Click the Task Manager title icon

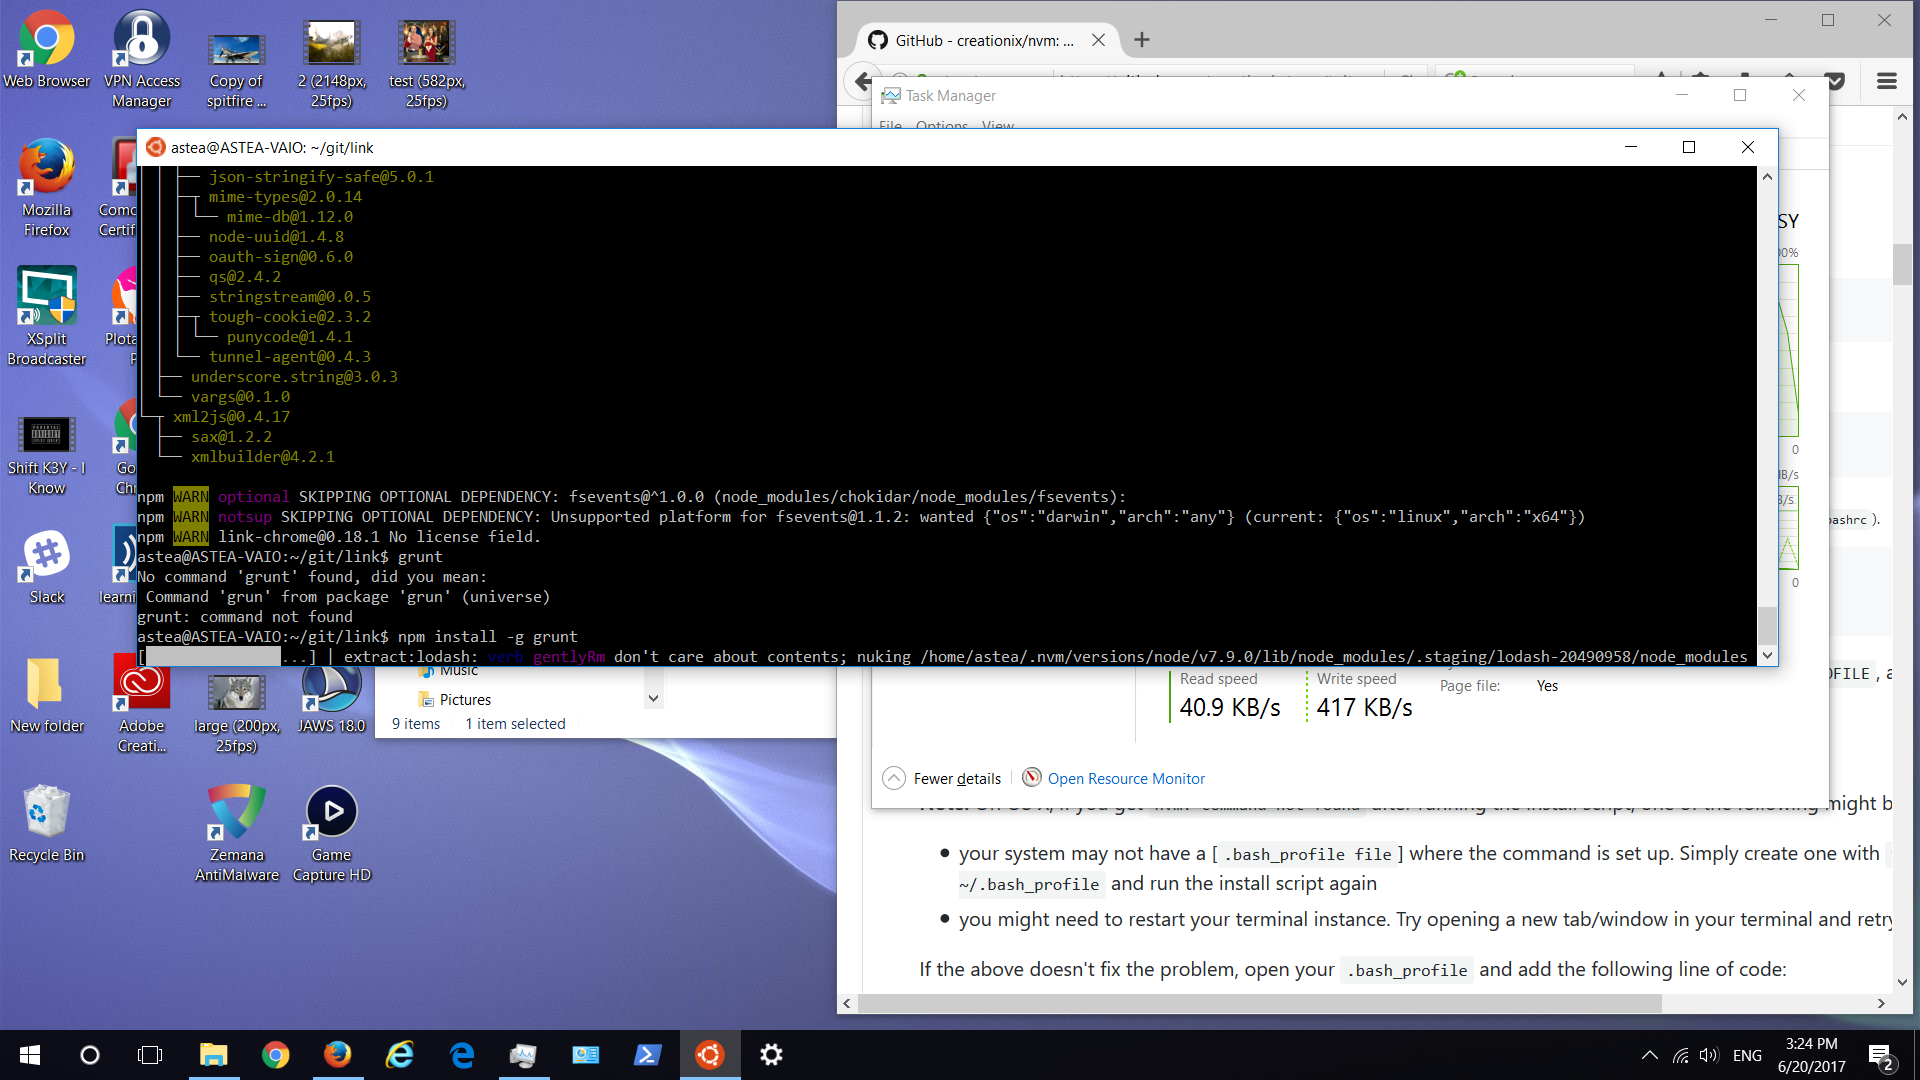pyautogui.click(x=890, y=95)
